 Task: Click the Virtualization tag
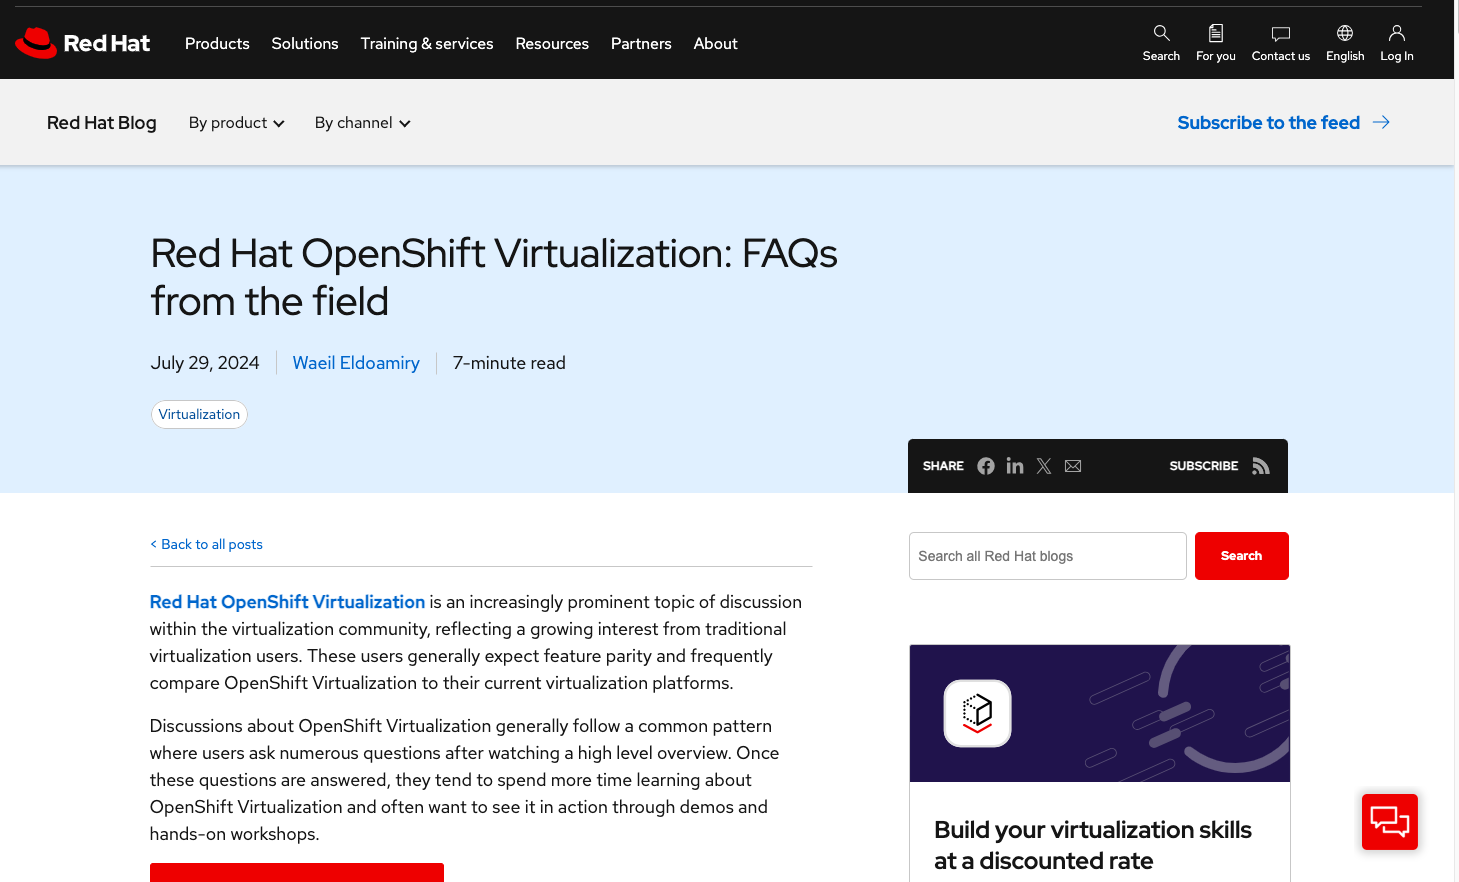[199, 414]
